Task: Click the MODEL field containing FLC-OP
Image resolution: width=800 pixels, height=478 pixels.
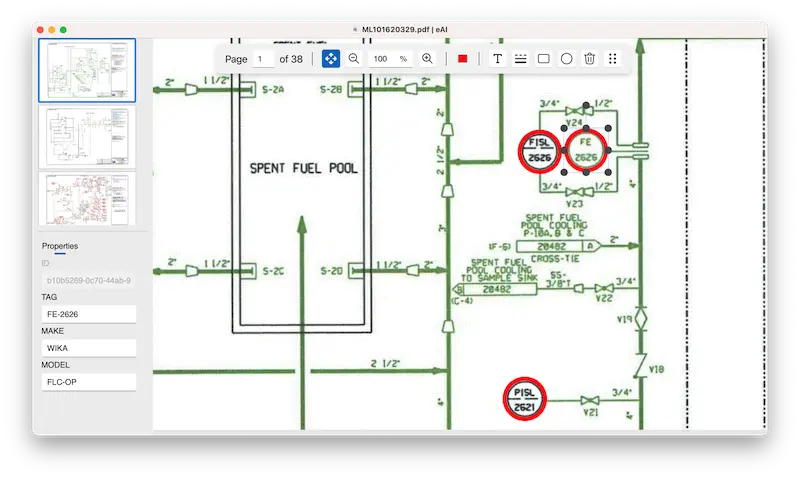Action: (88, 382)
